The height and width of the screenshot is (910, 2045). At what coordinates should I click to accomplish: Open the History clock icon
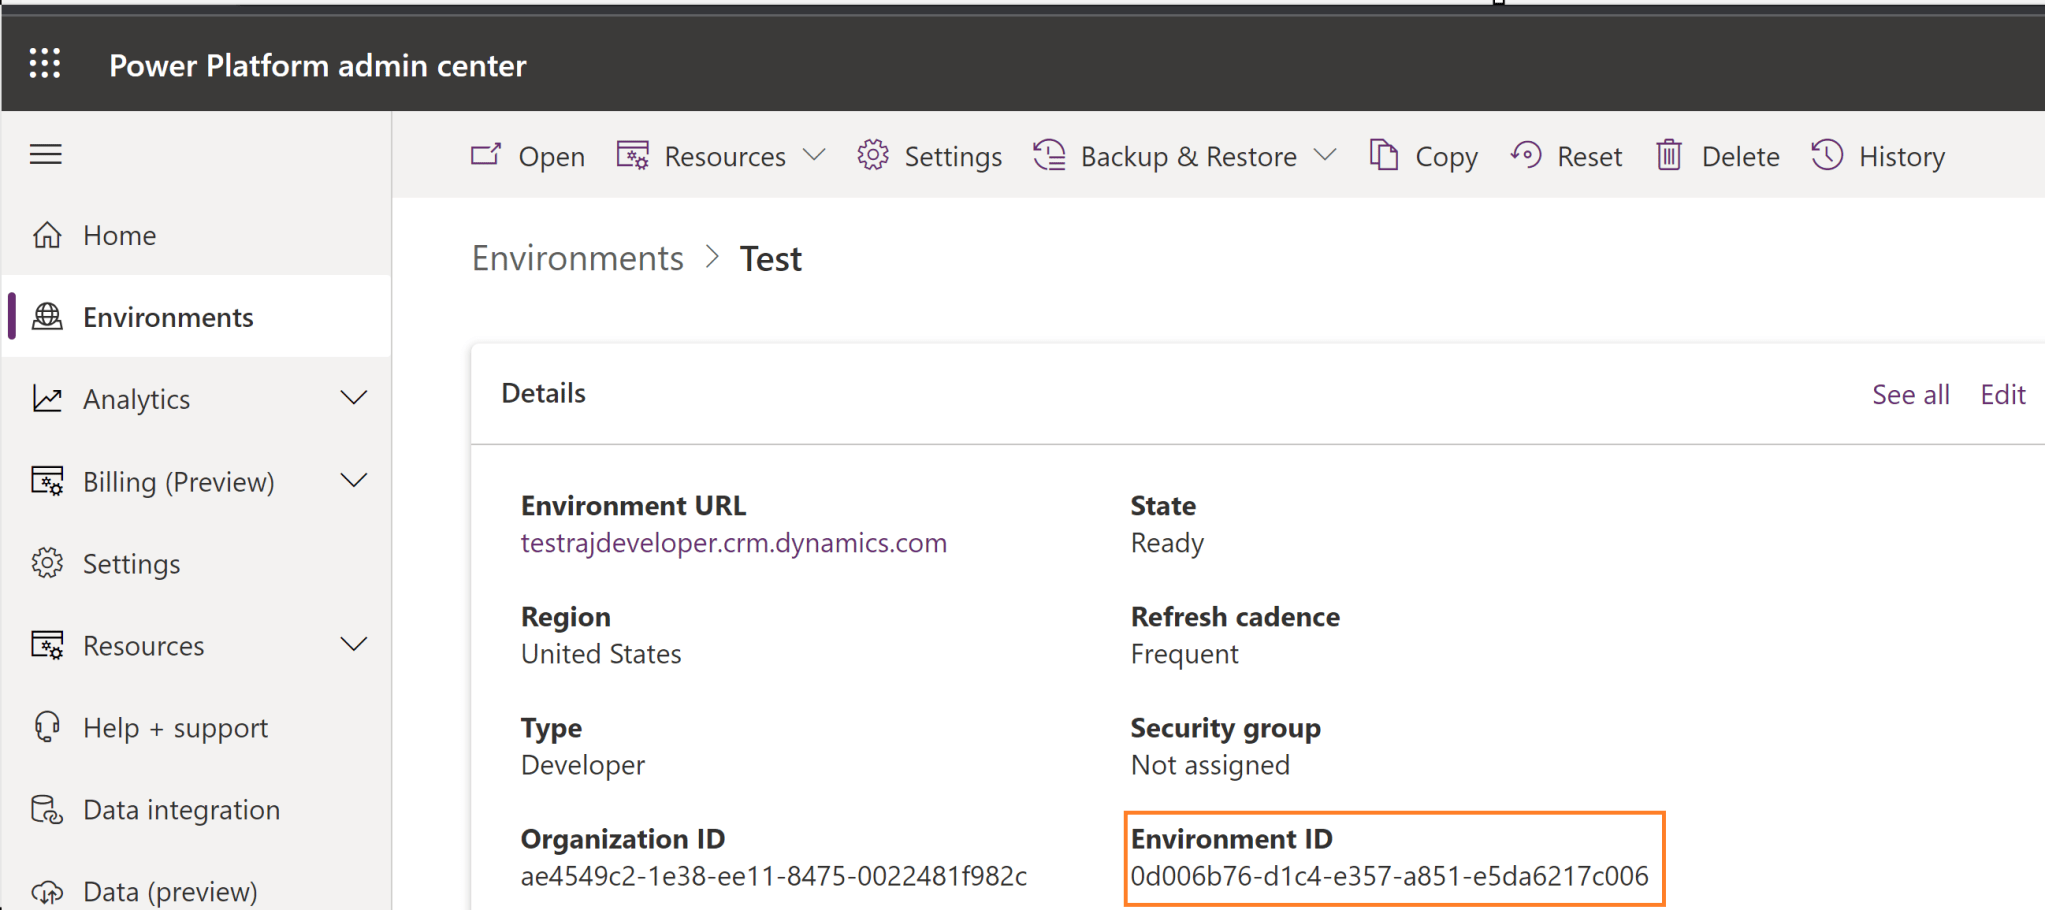[1826, 155]
